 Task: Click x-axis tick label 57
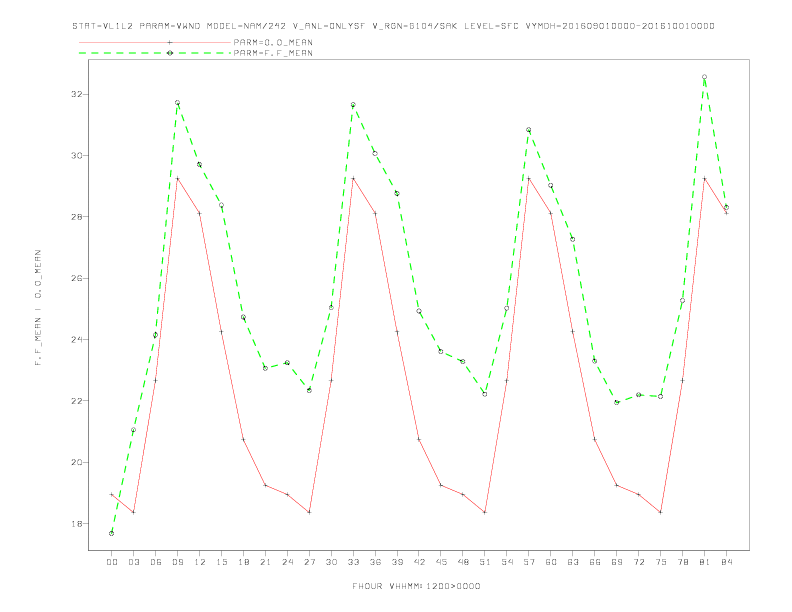529,562
